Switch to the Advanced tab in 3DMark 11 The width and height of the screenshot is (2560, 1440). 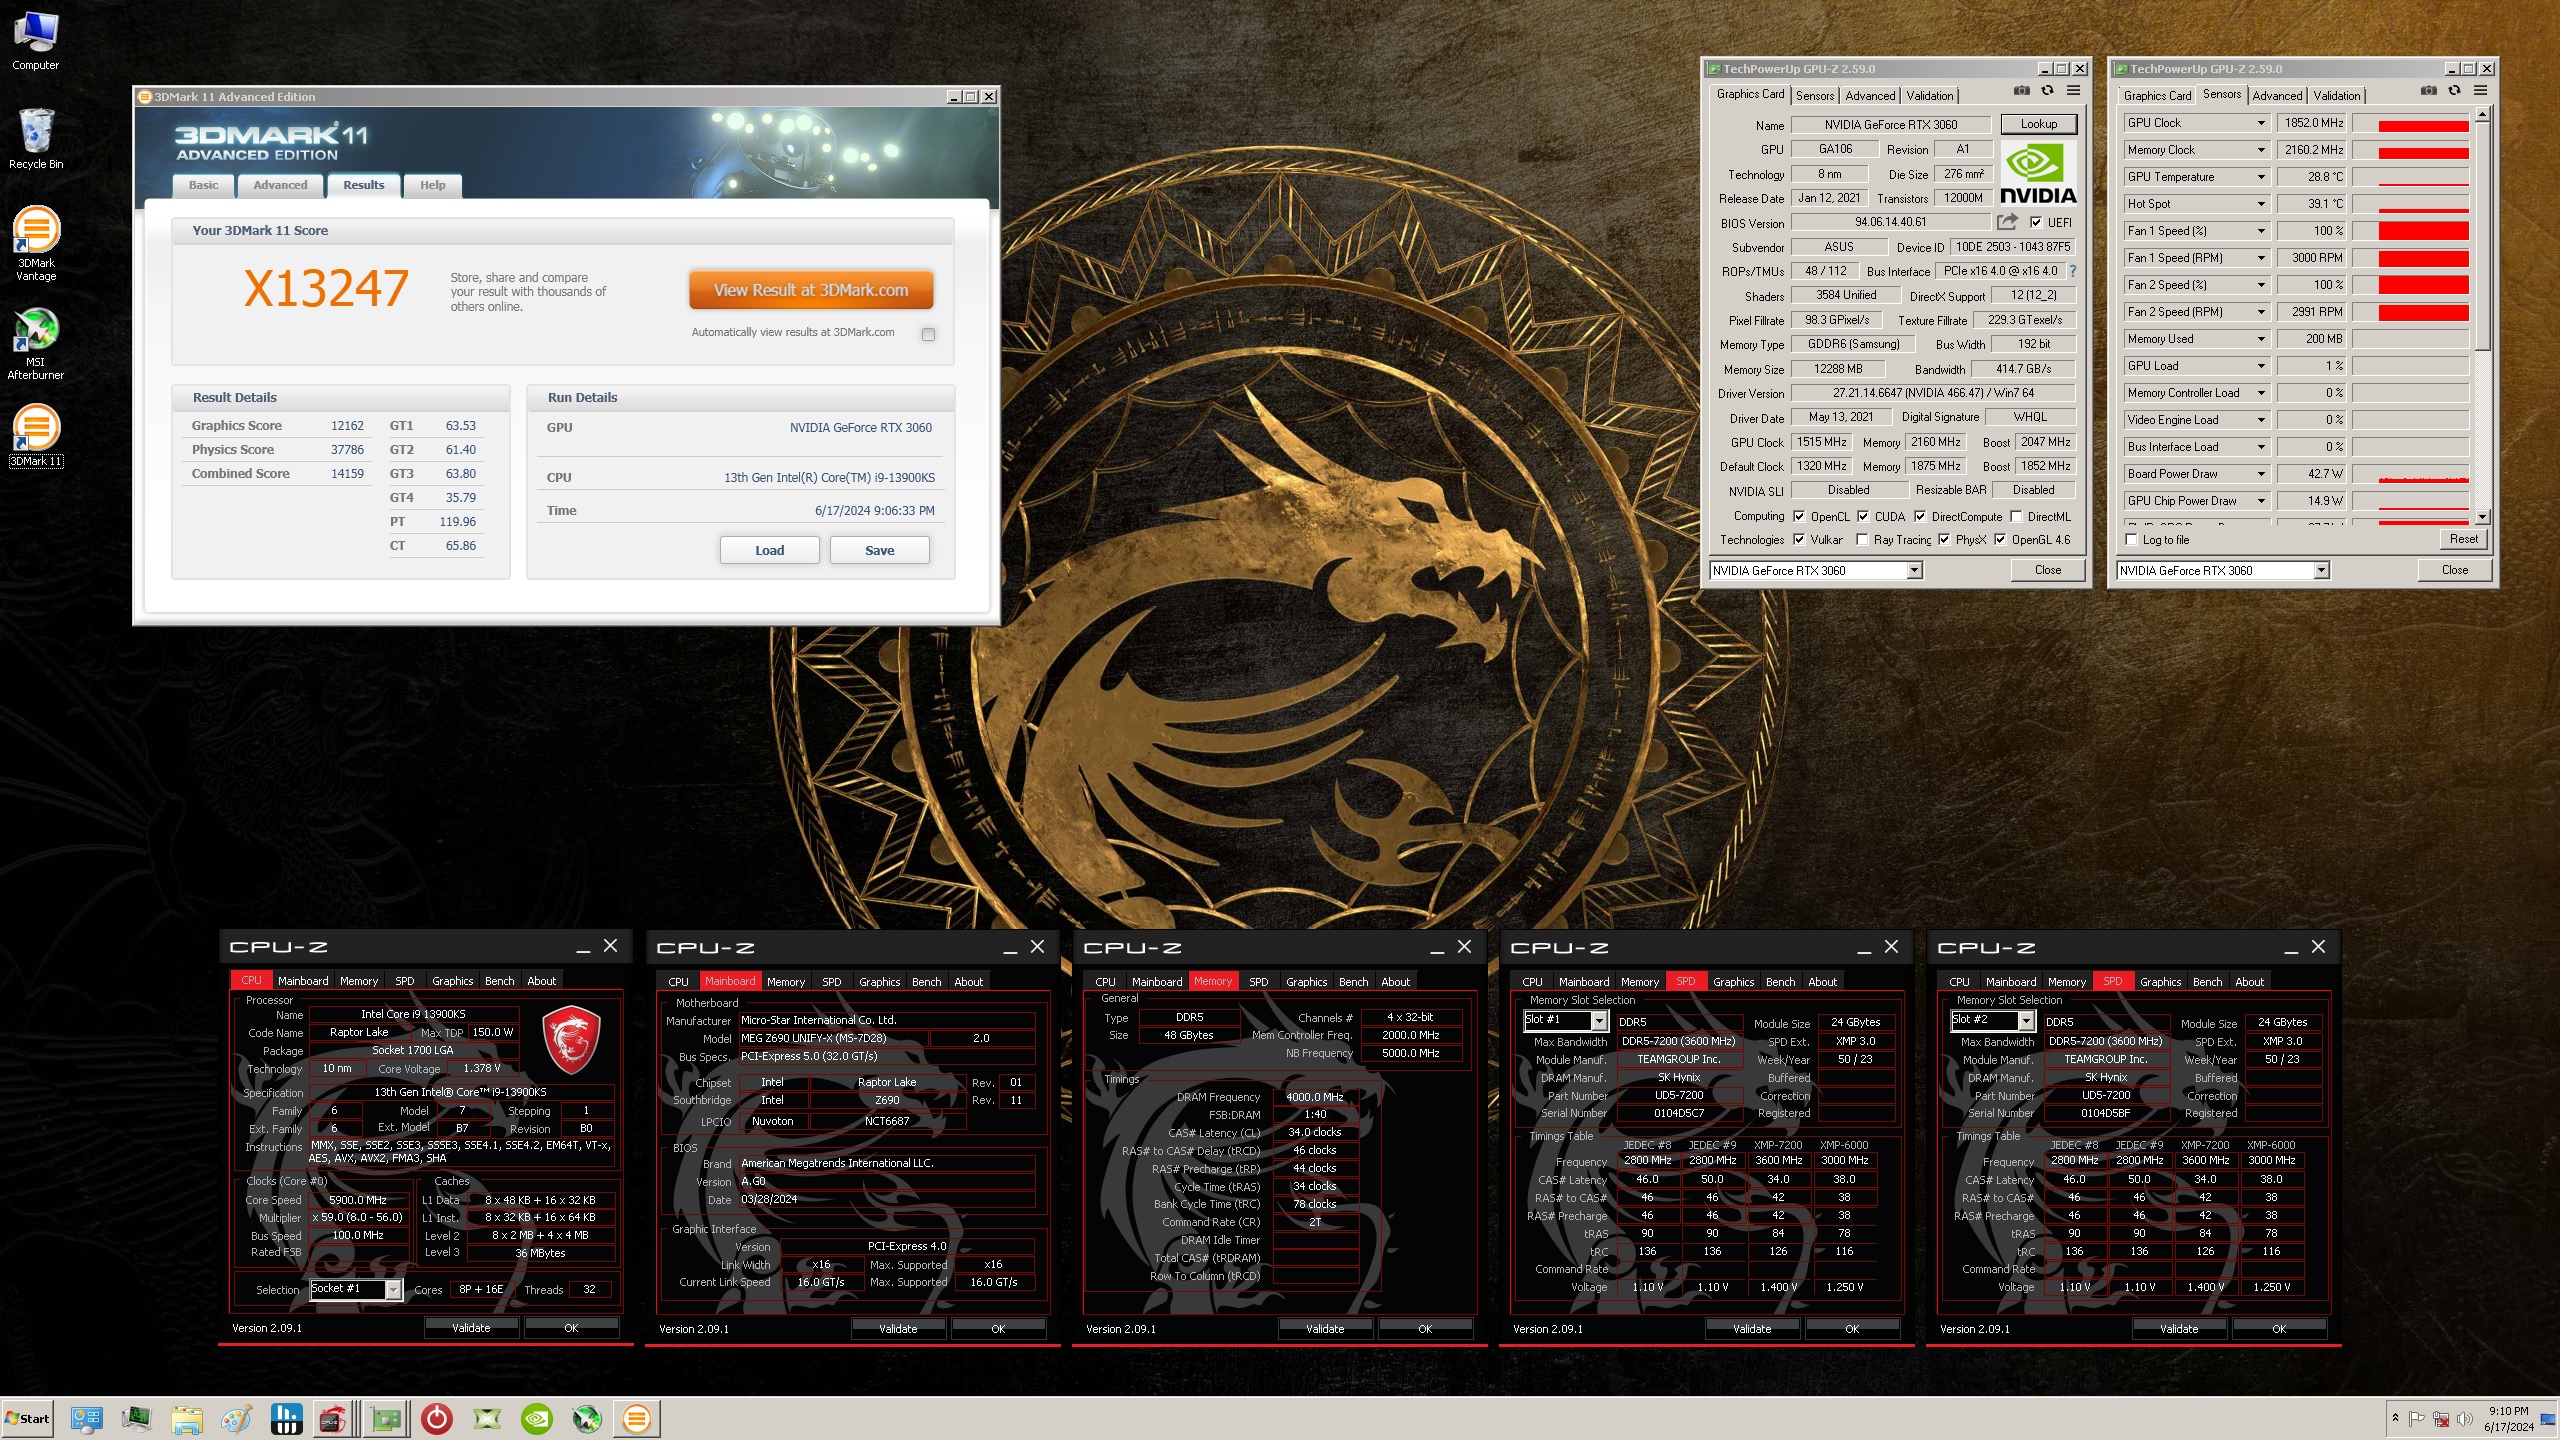coord(280,185)
